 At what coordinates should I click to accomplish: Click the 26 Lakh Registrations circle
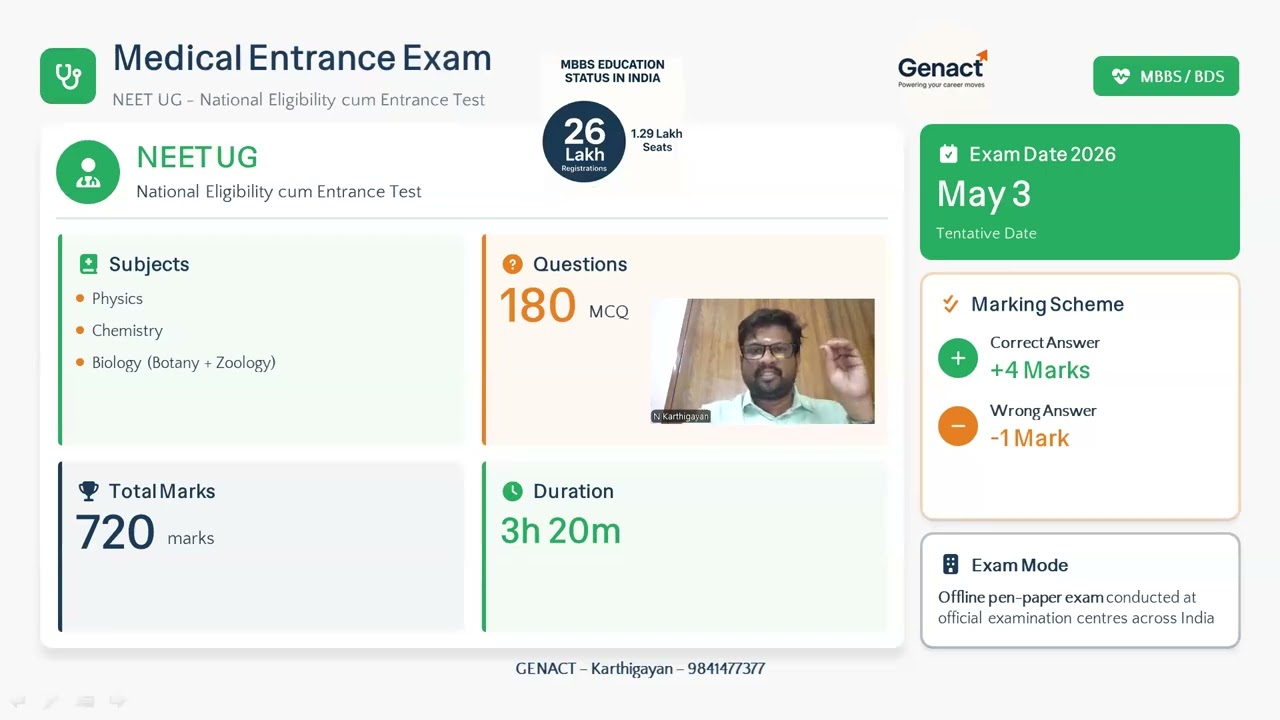pyautogui.click(x=584, y=142)
